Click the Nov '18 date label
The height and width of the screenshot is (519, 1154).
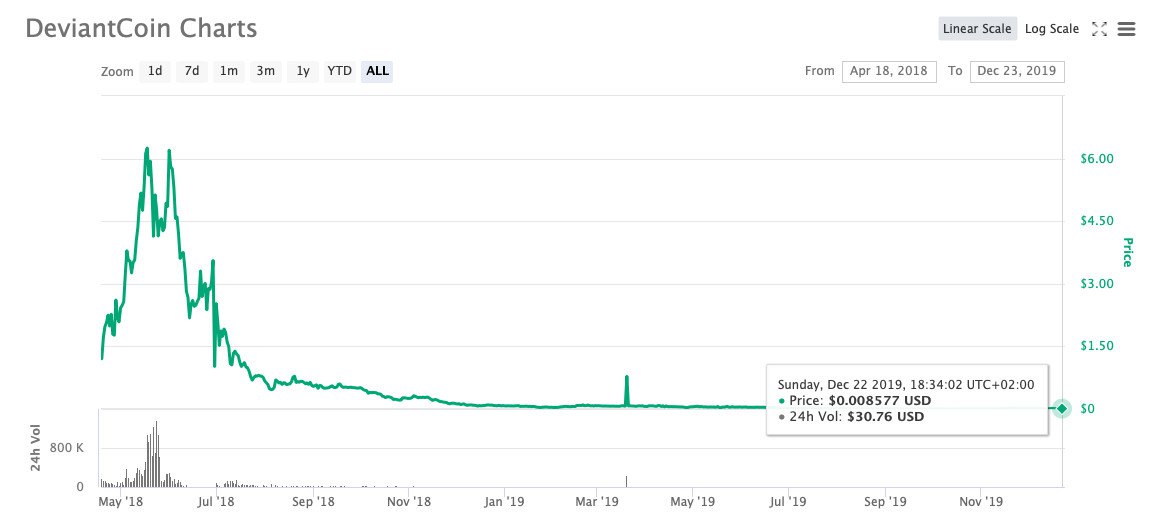(x=408, y=503)
